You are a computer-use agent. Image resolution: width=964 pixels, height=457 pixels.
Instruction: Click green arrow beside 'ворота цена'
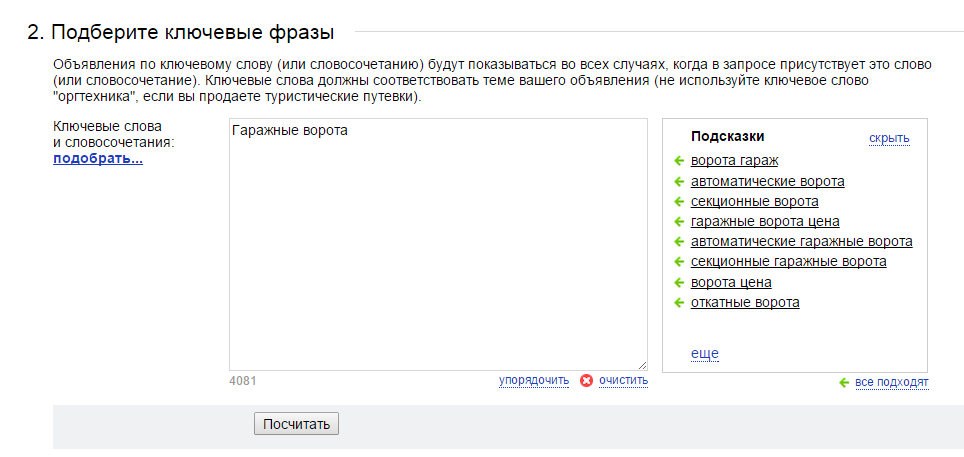point(679,282)
